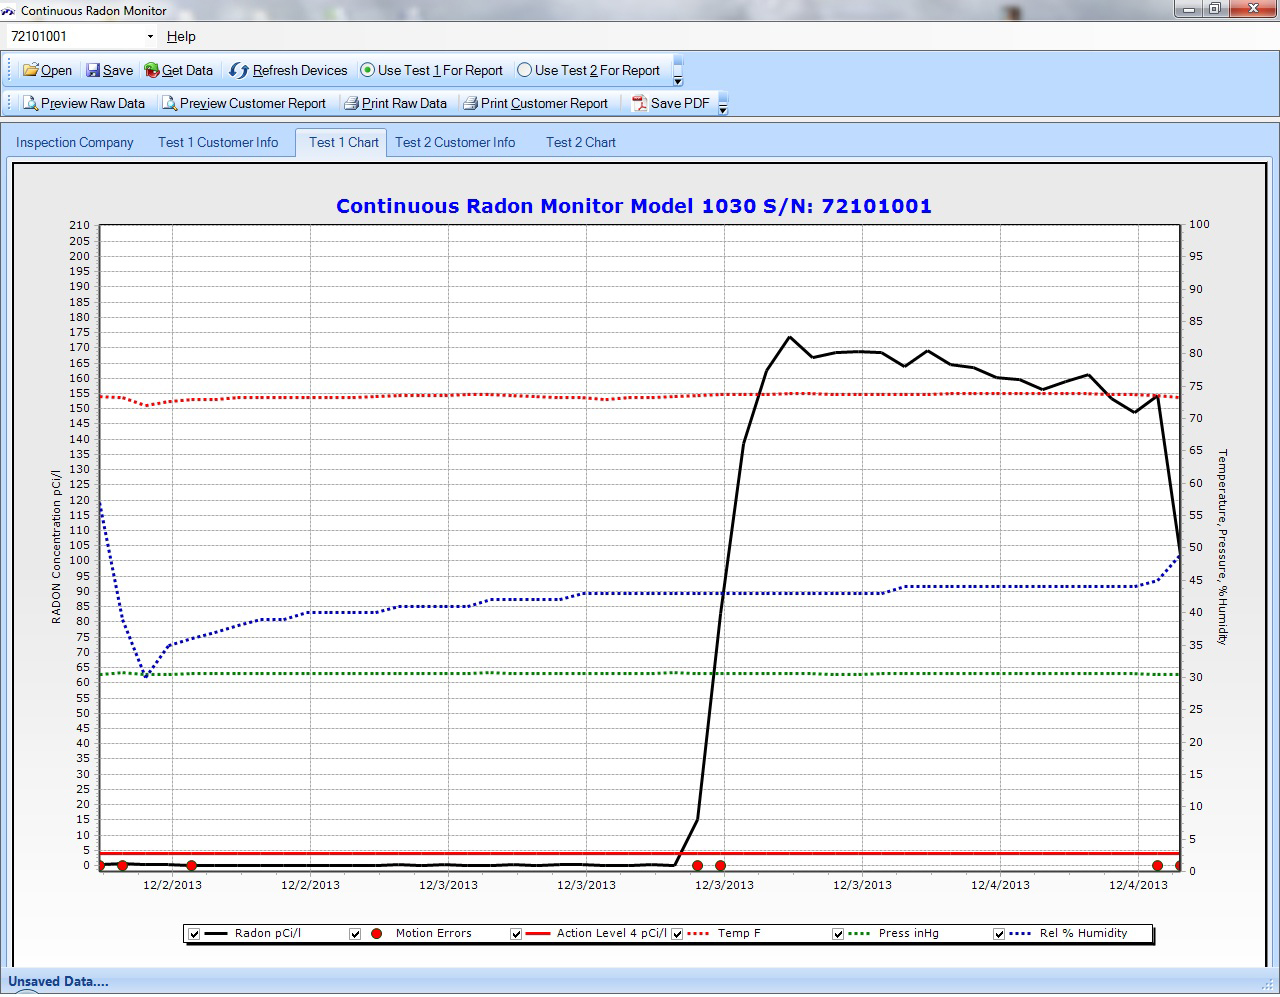The height and width of the screenshot is (997, 1280).
Task: Click the Refresh Devices arrows icon
Action: click(x=239, y=70)
